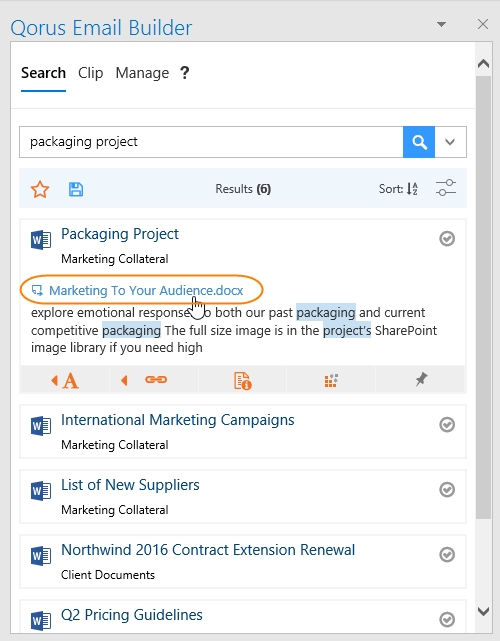500x641 pixels.
Task: Click the scrollbar up arrow
Action: point(483,63)
